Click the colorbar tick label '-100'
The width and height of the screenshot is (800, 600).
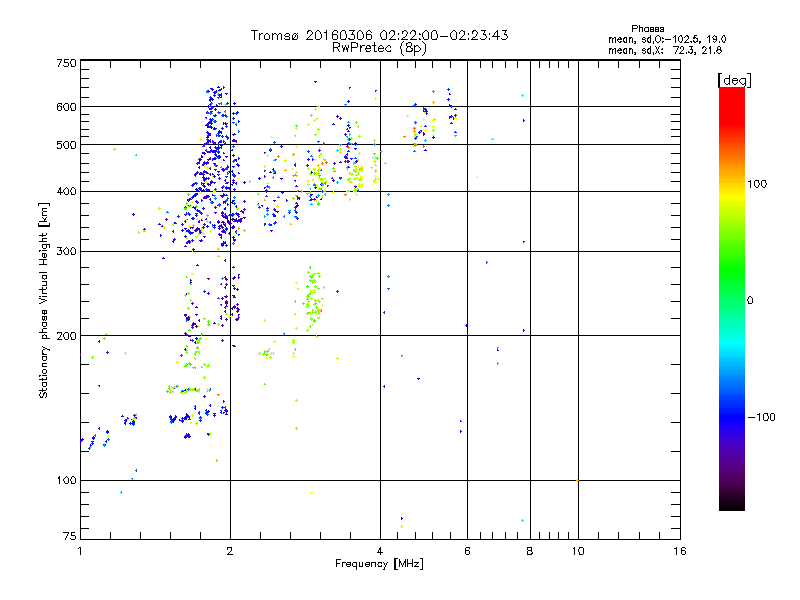pos(762,417)
